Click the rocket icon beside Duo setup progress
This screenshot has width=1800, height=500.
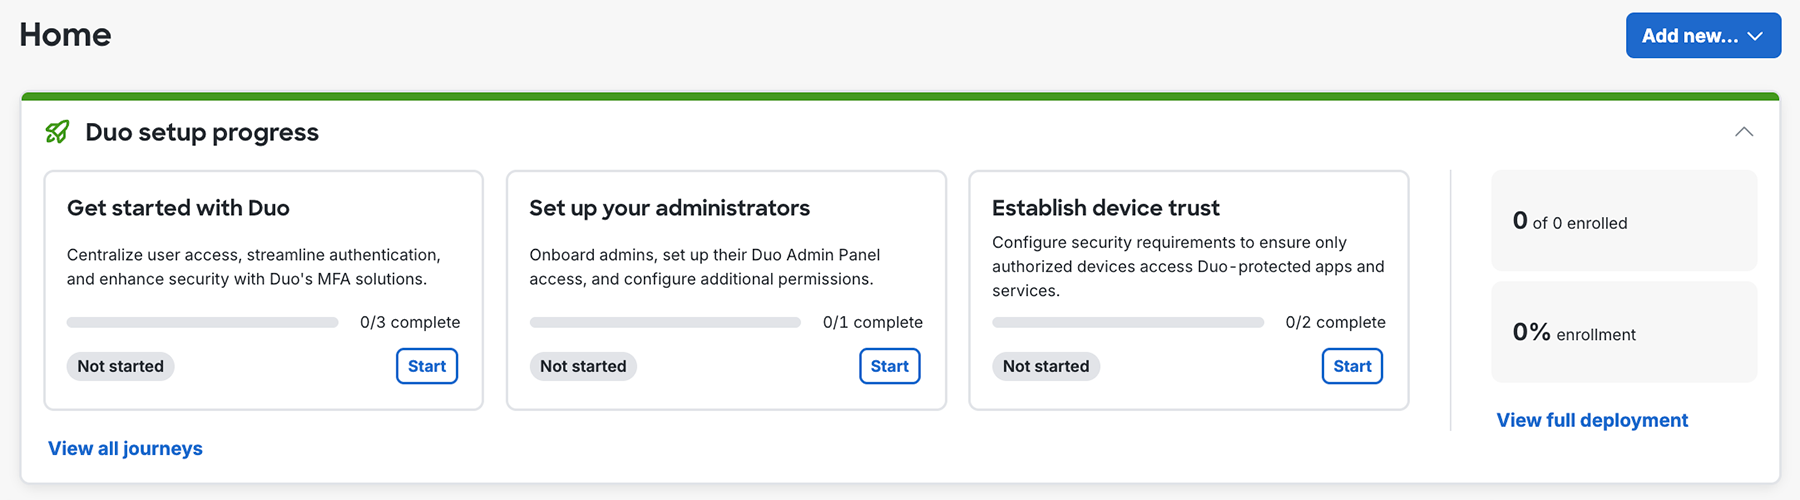click(x=58, y=132)
